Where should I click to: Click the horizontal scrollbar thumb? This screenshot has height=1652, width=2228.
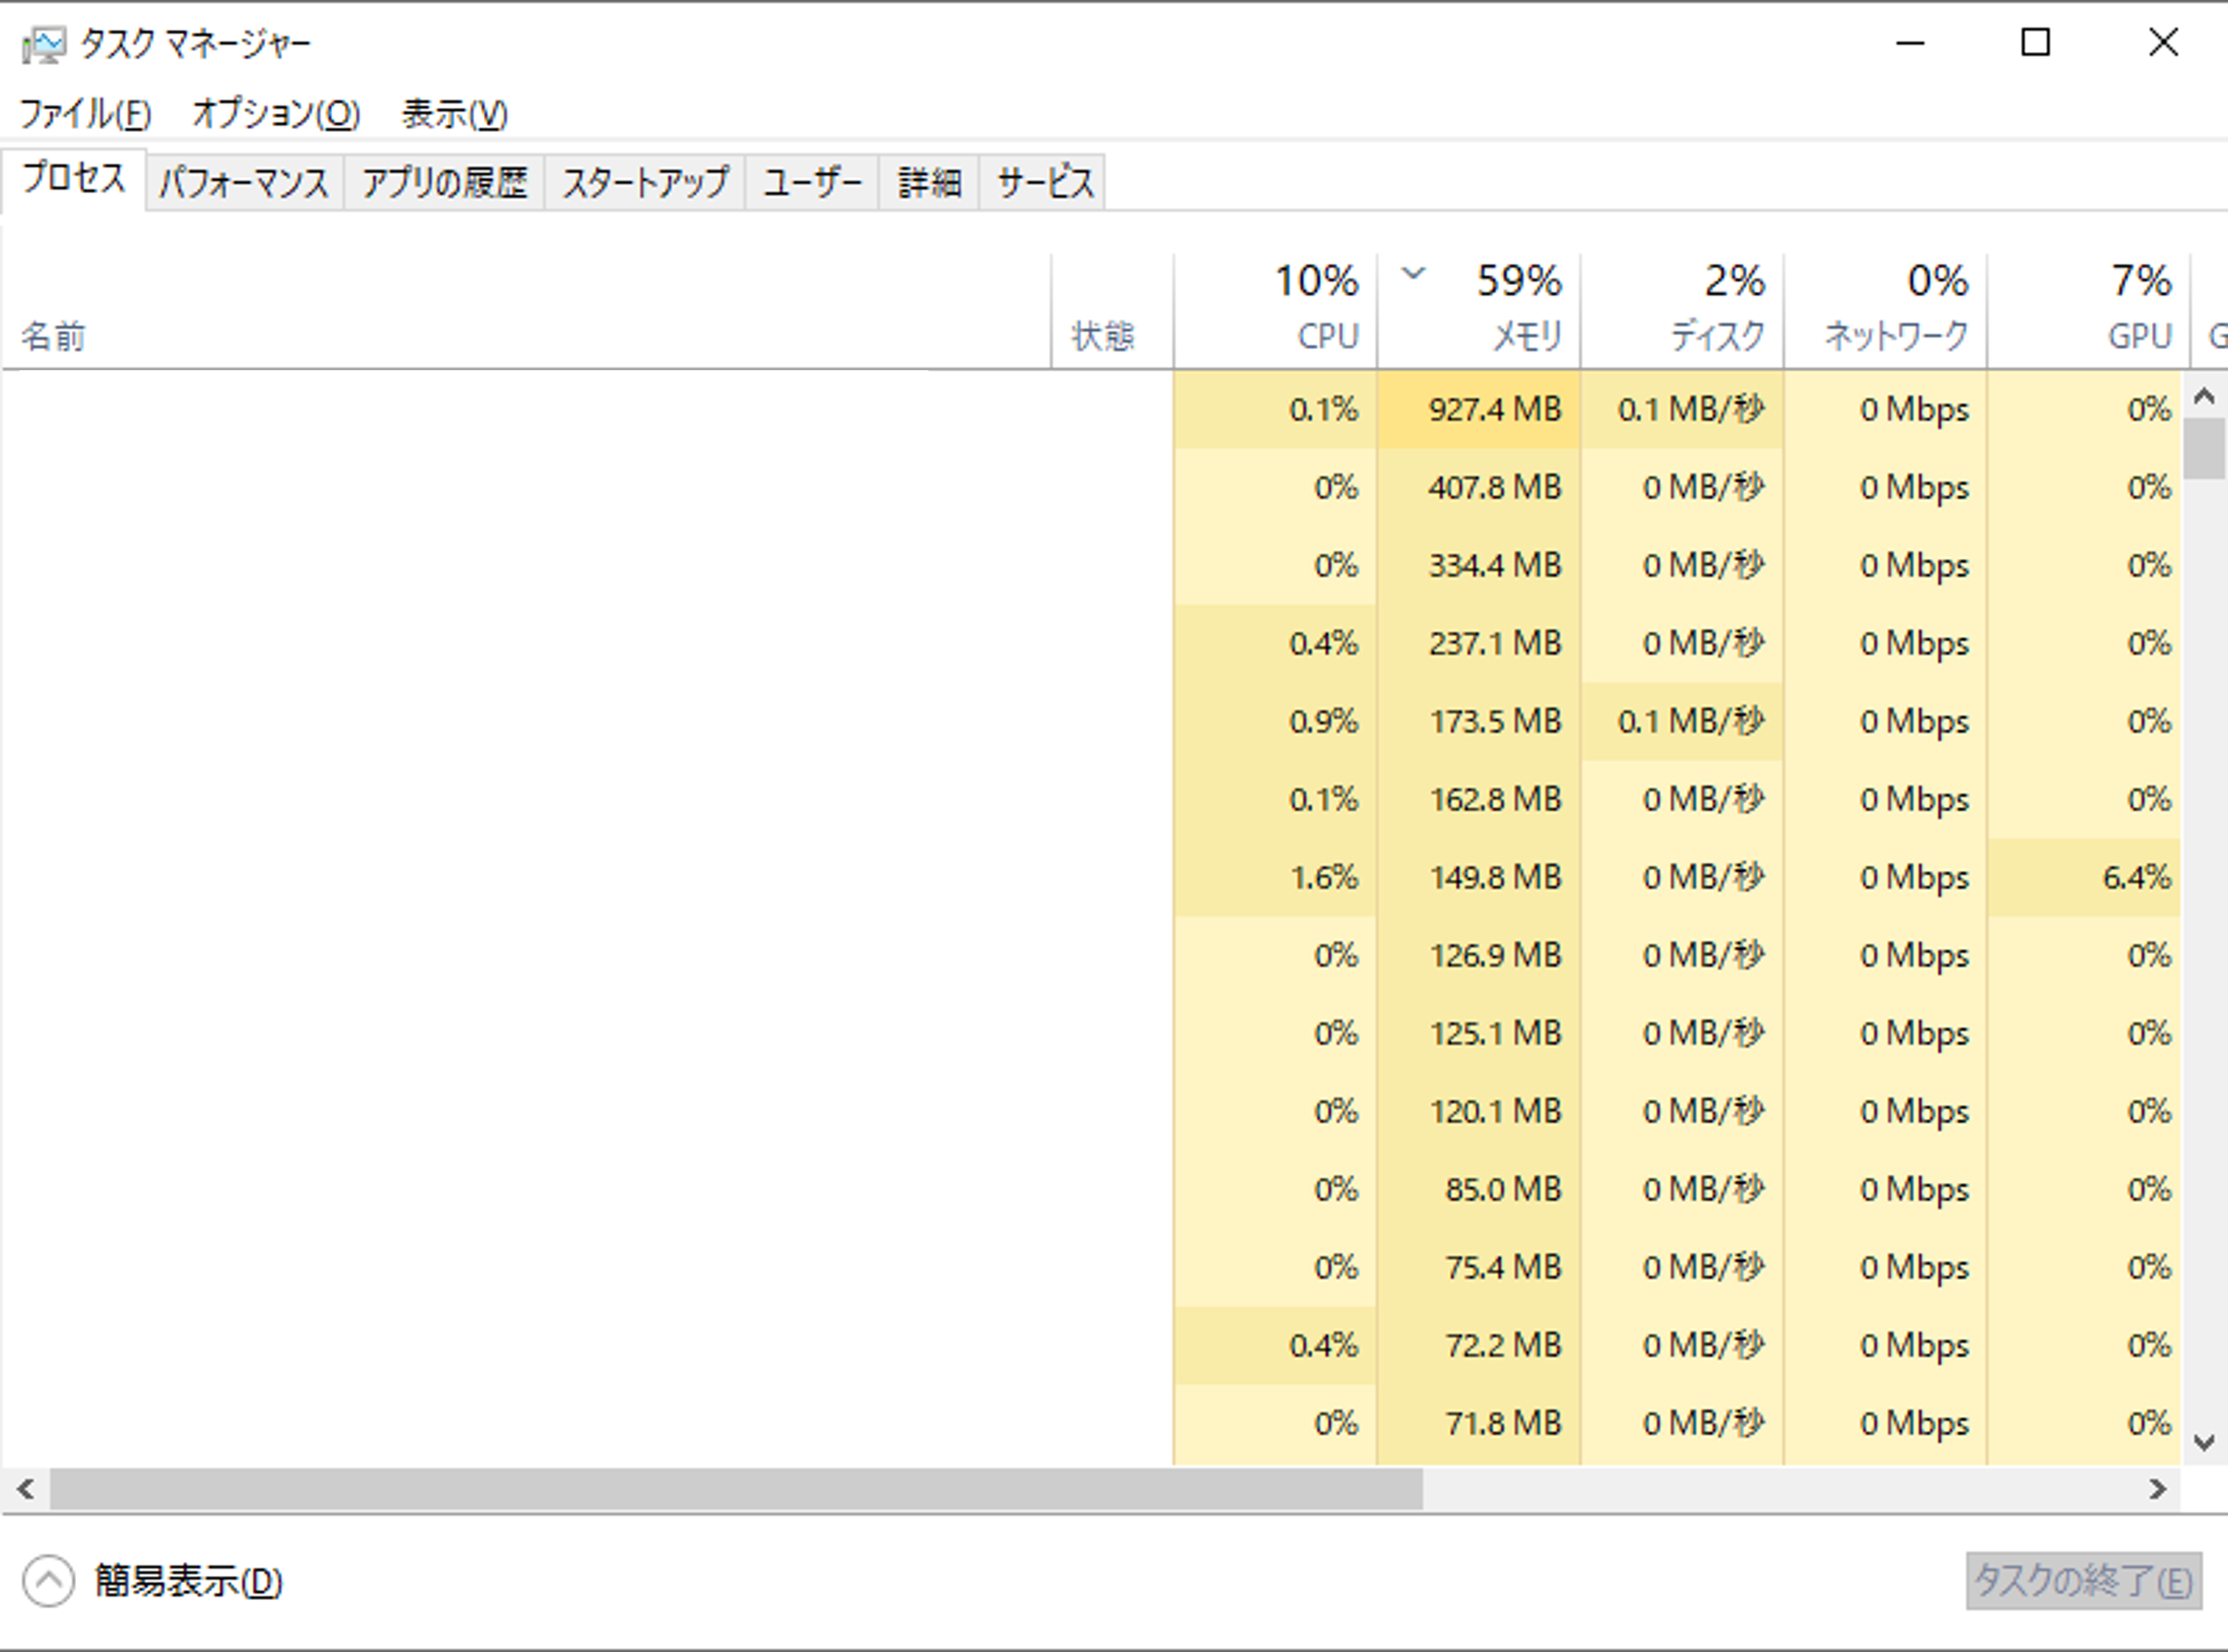[x=736, y=1490]
